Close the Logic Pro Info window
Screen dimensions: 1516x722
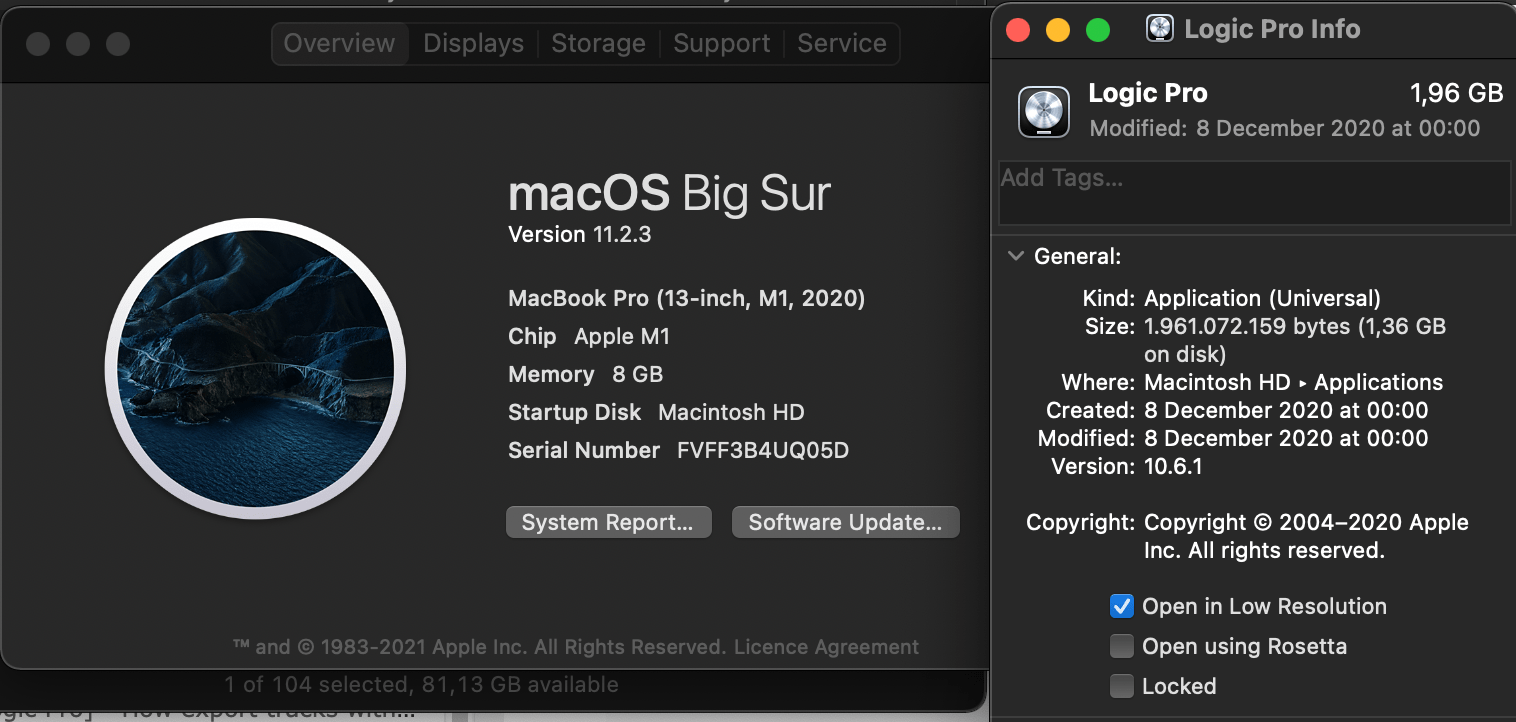coord(1018,30)
